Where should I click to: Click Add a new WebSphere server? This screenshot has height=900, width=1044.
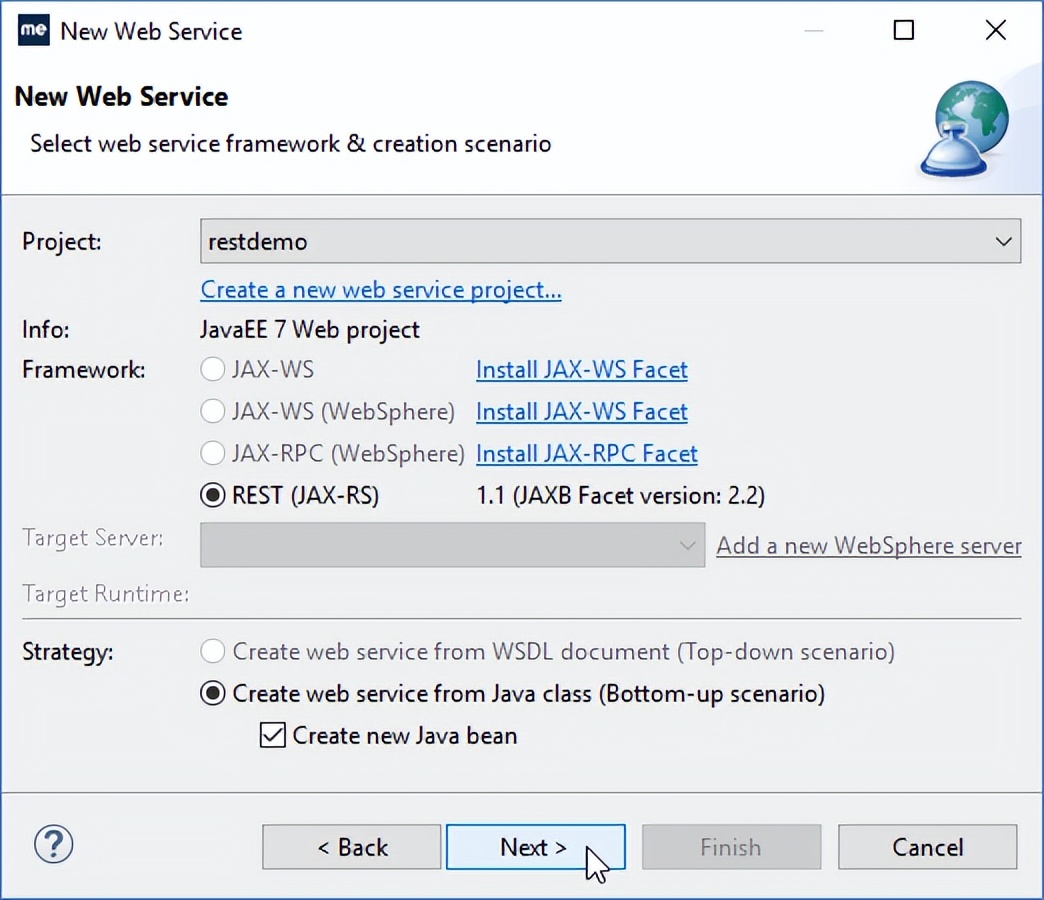pos(868,545)
